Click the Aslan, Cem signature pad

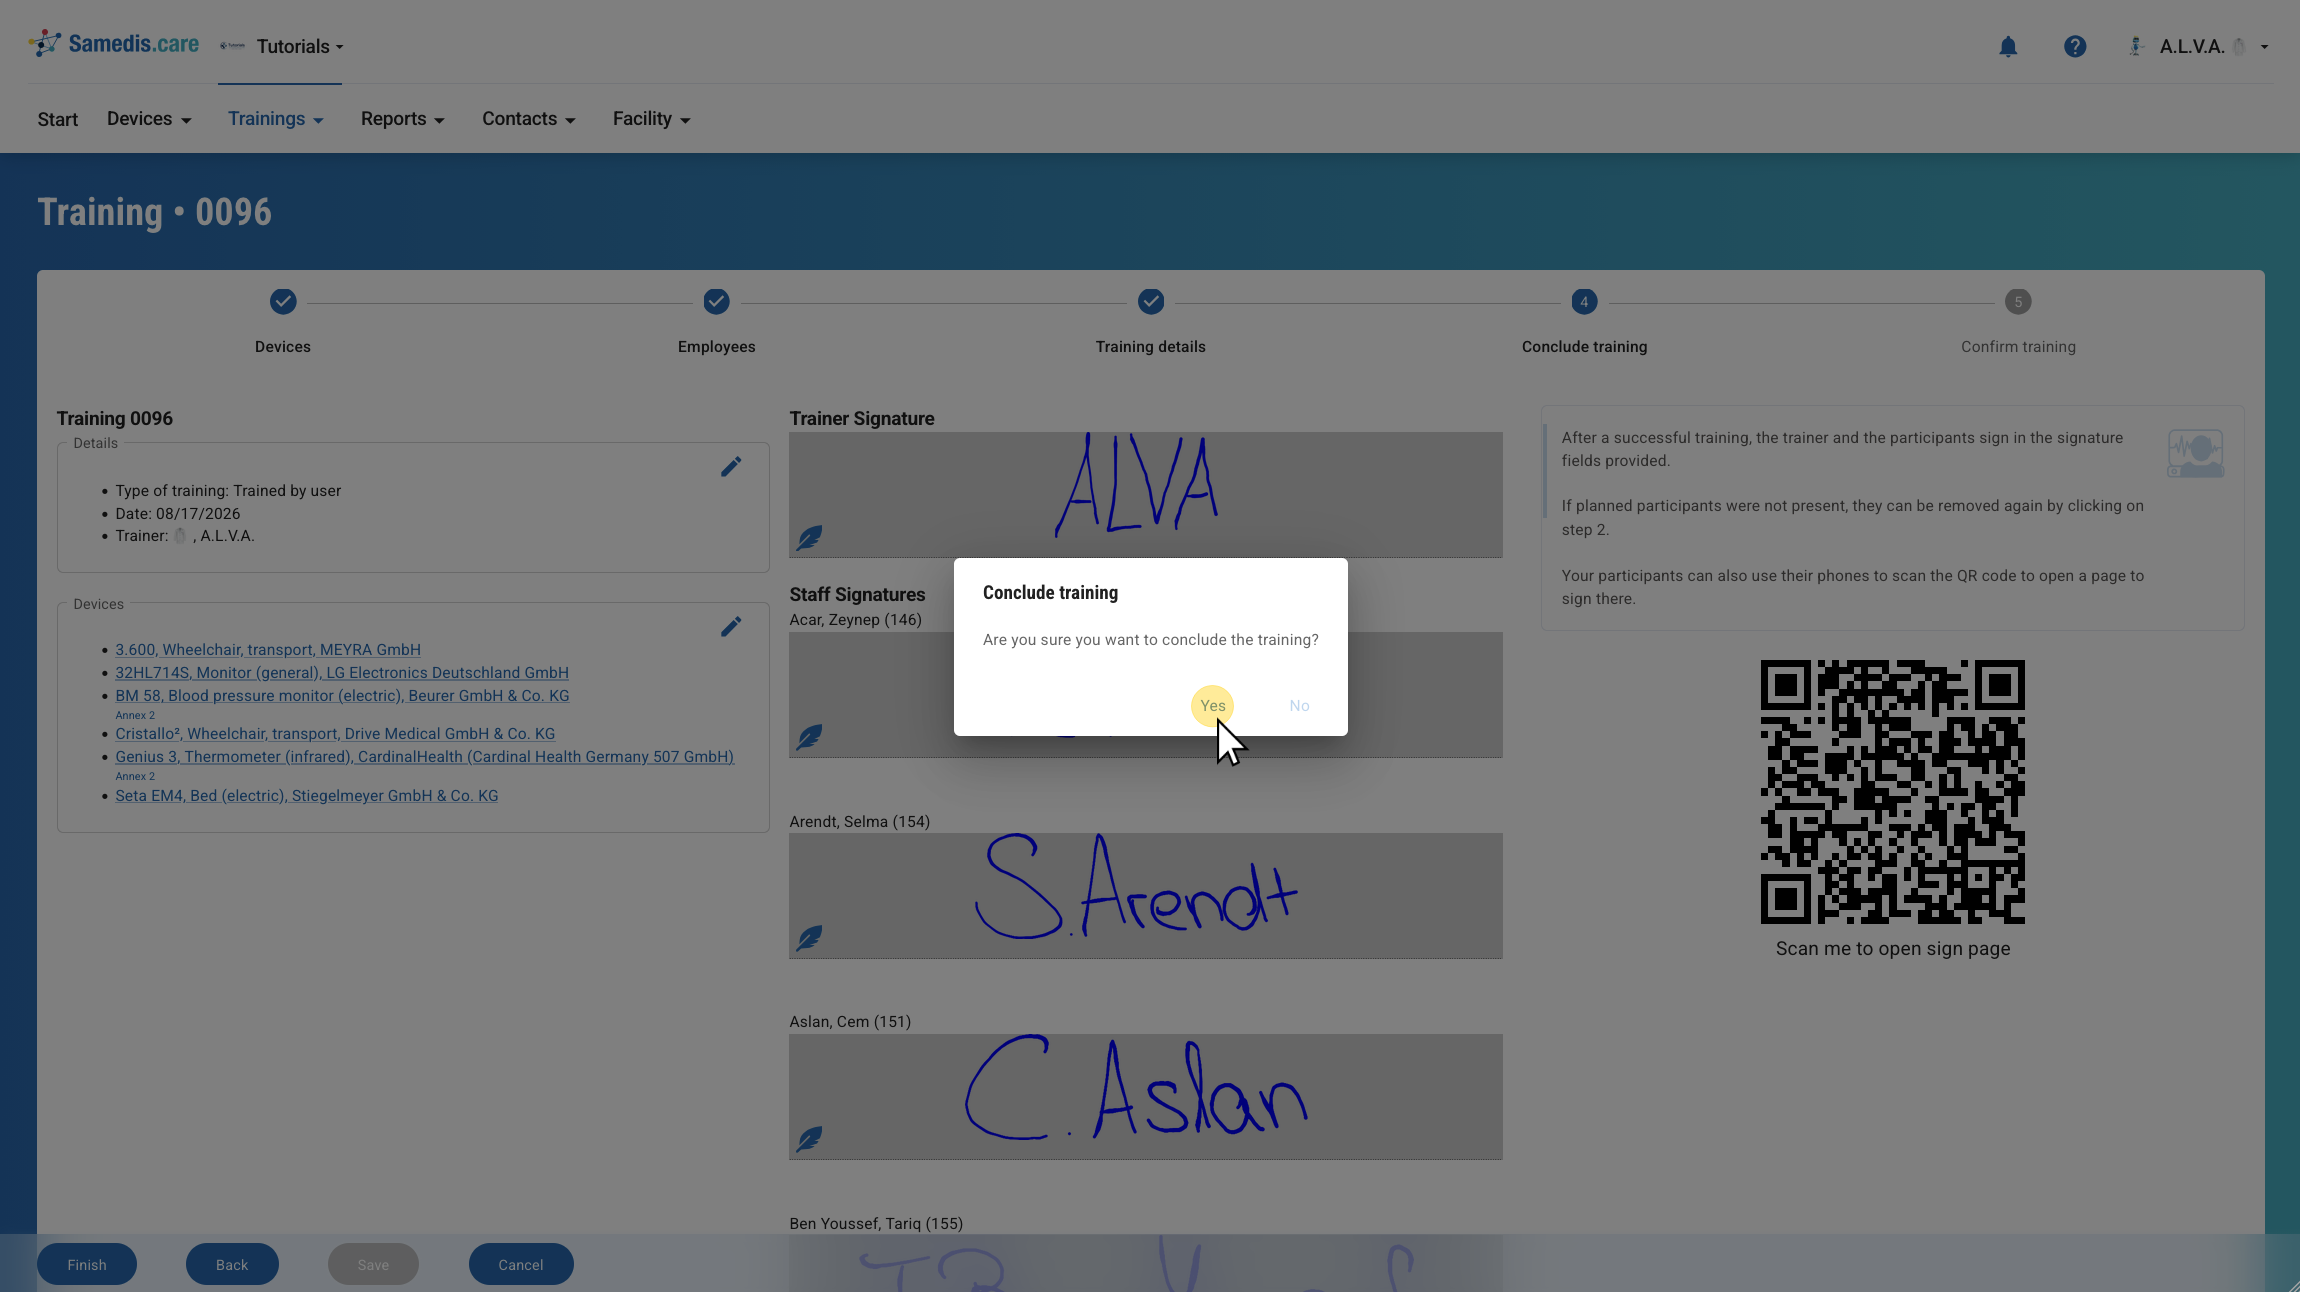pyautogui.click(x=1146, y=1097)
